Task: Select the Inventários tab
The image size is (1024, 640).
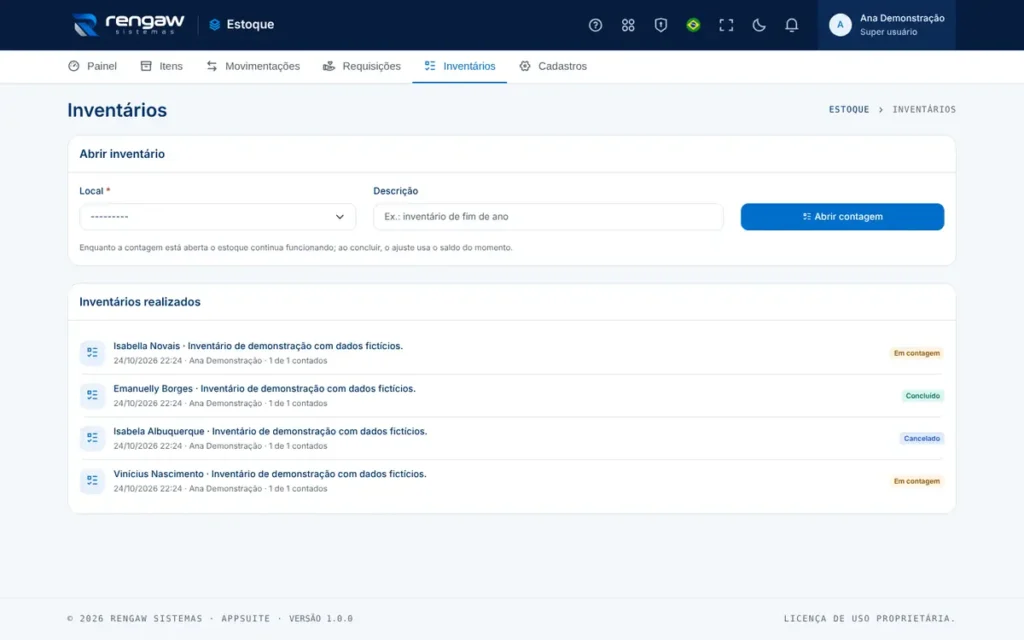Action: [x=460, y=66]
